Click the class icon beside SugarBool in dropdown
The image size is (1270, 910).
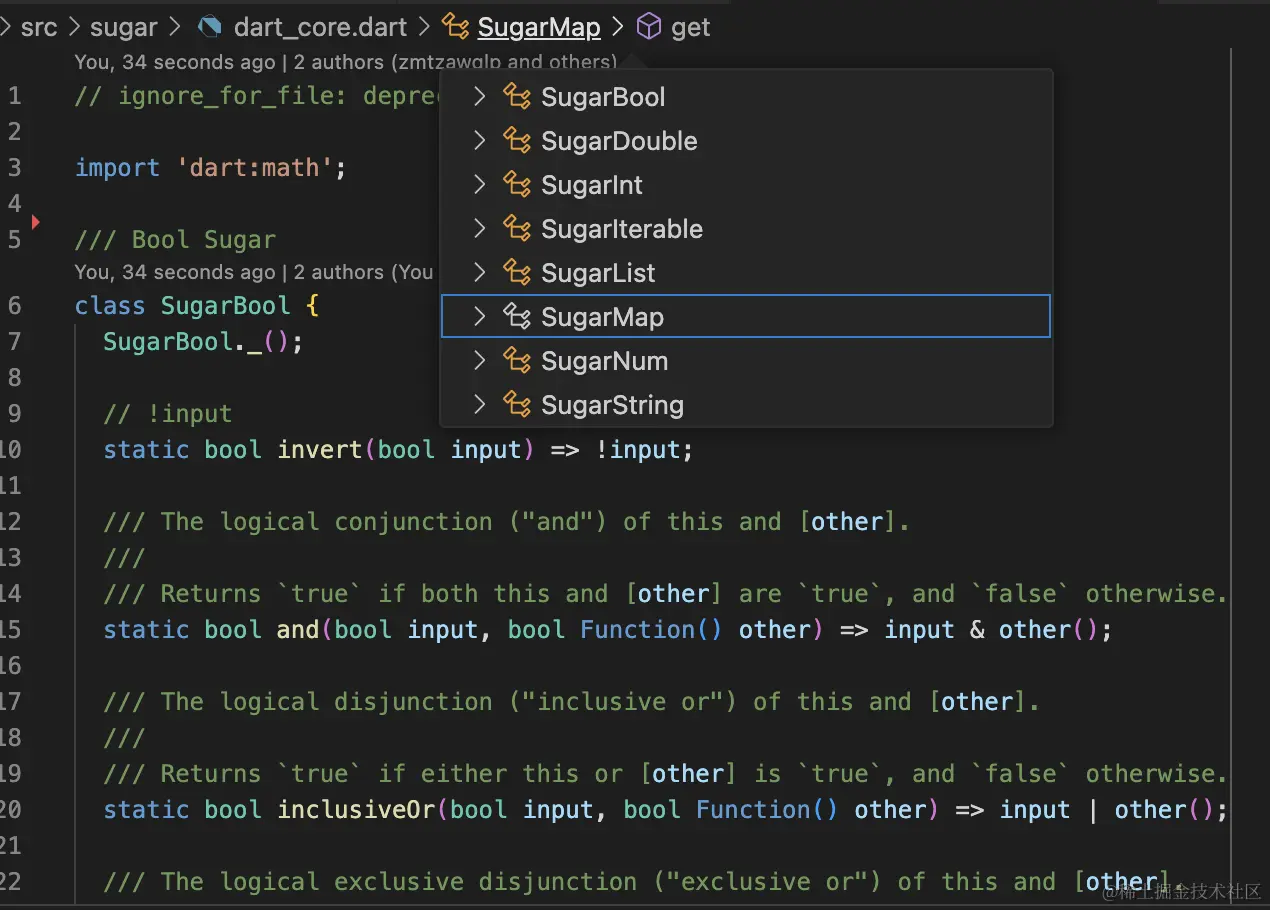pos(517,97)
